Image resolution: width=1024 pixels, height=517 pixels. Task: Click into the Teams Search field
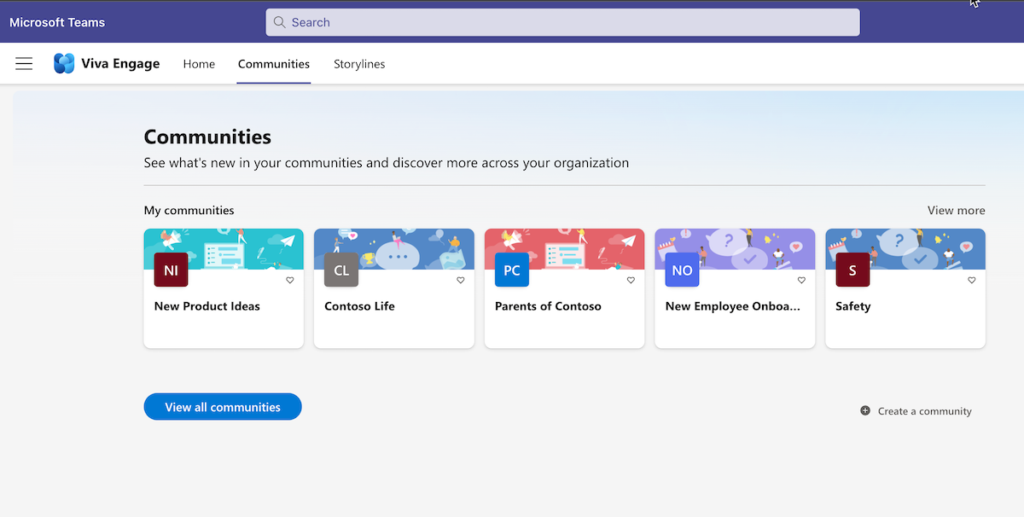[563, 22]
